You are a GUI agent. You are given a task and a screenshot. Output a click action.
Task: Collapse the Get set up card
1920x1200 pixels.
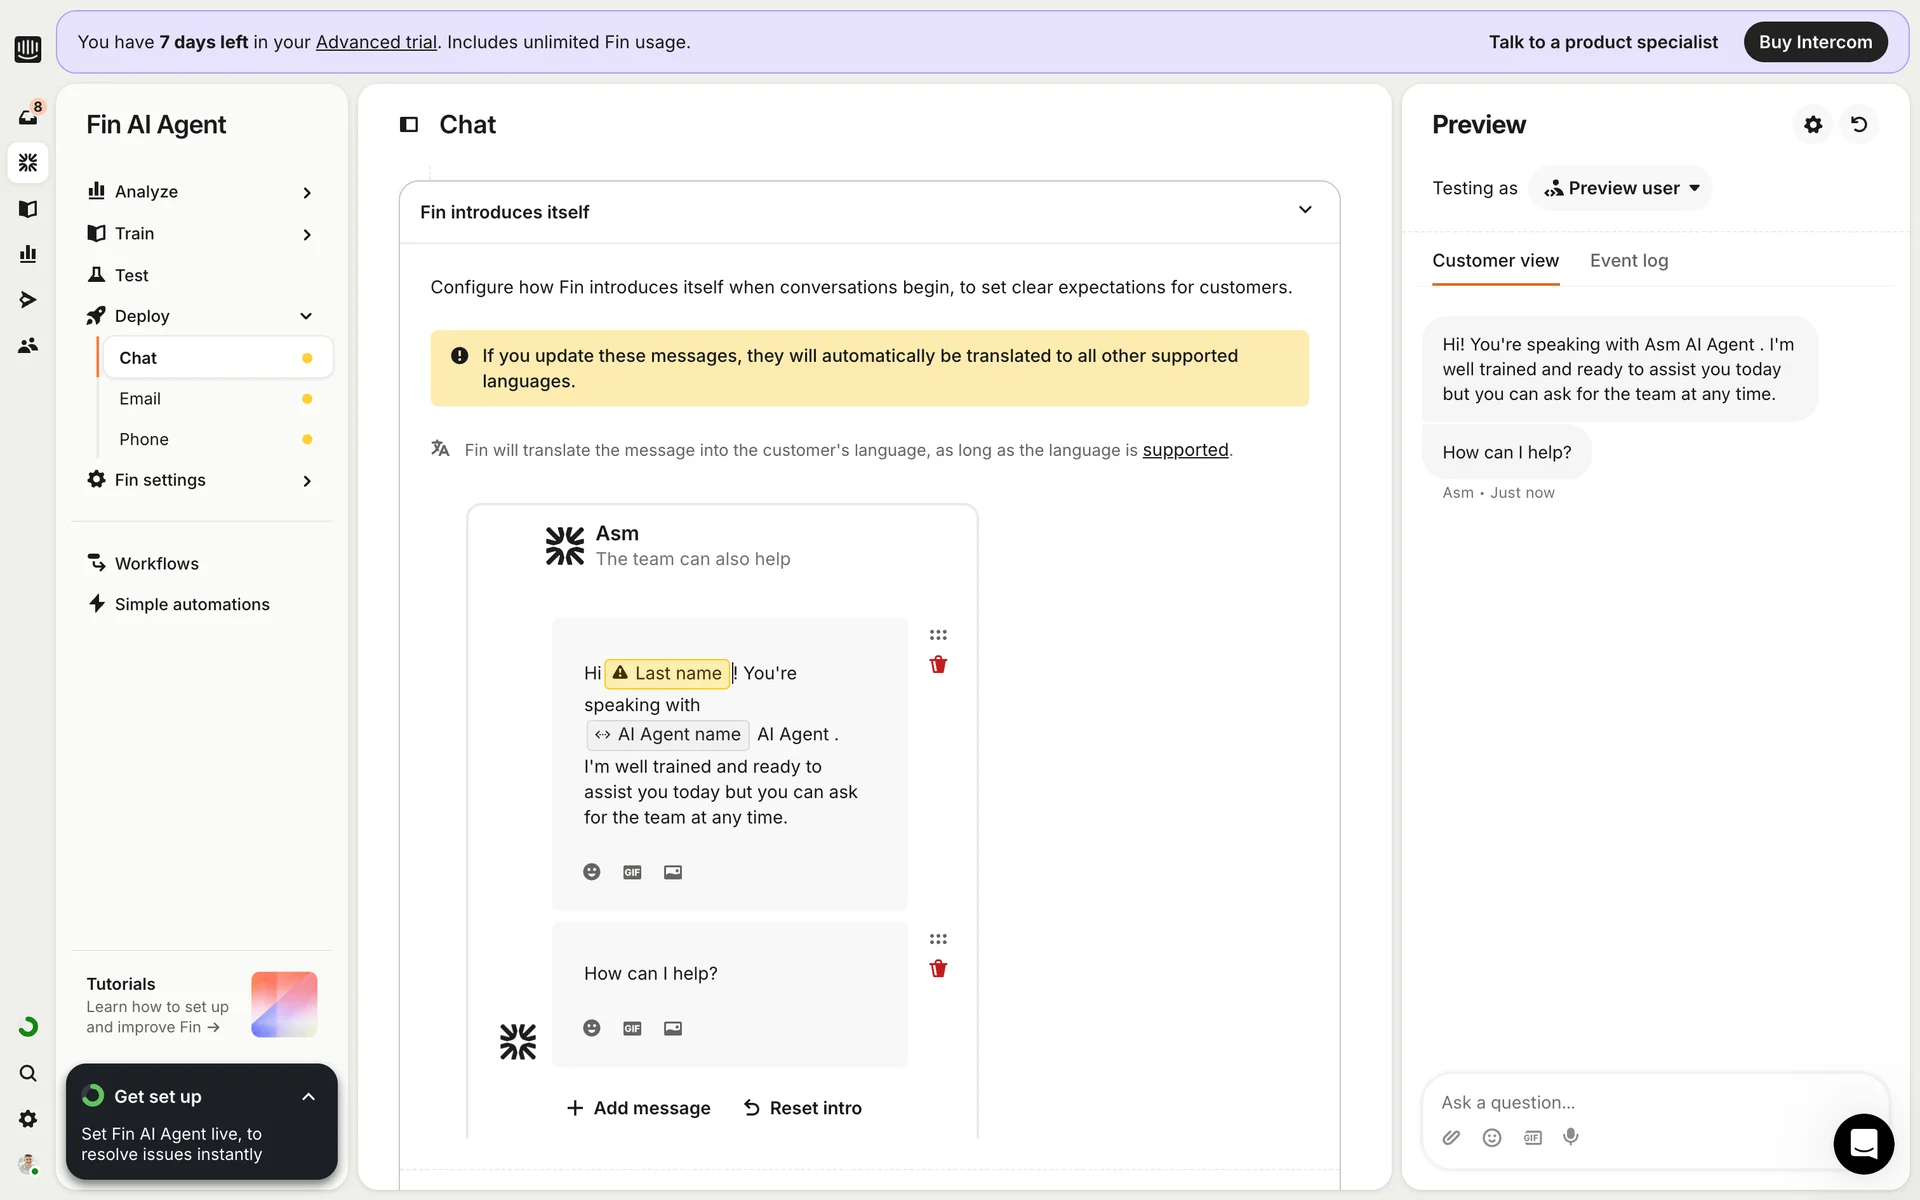pos(308,1097)
